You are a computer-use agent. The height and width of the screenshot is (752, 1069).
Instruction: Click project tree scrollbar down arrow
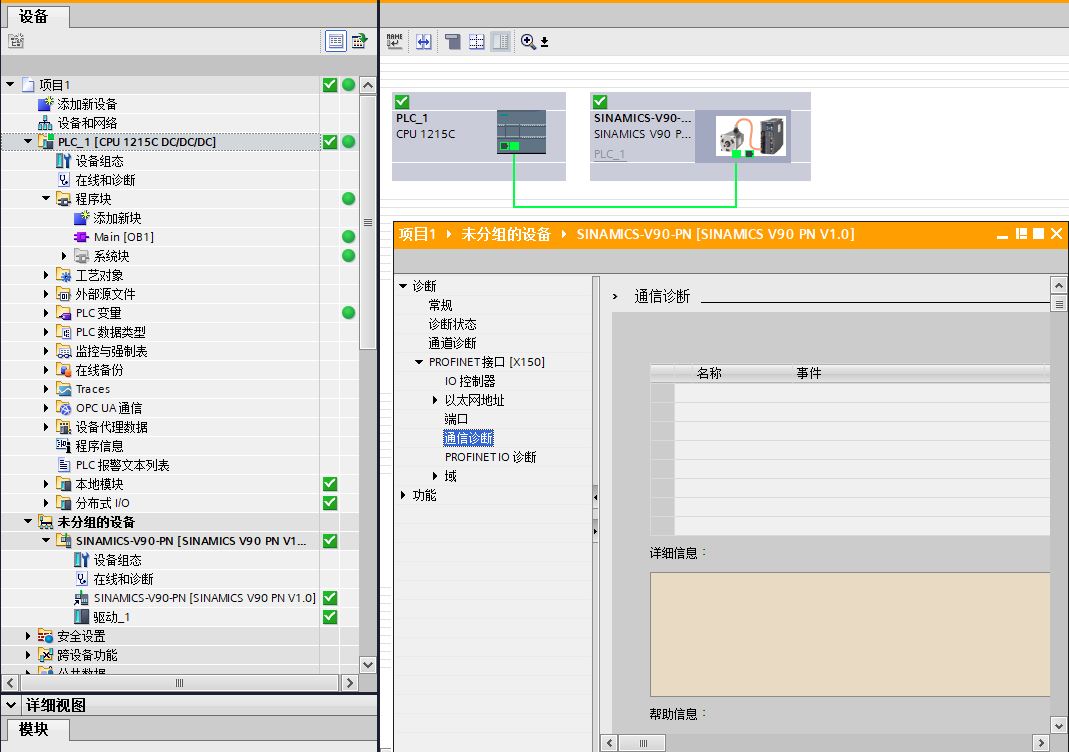click(367, 665)
